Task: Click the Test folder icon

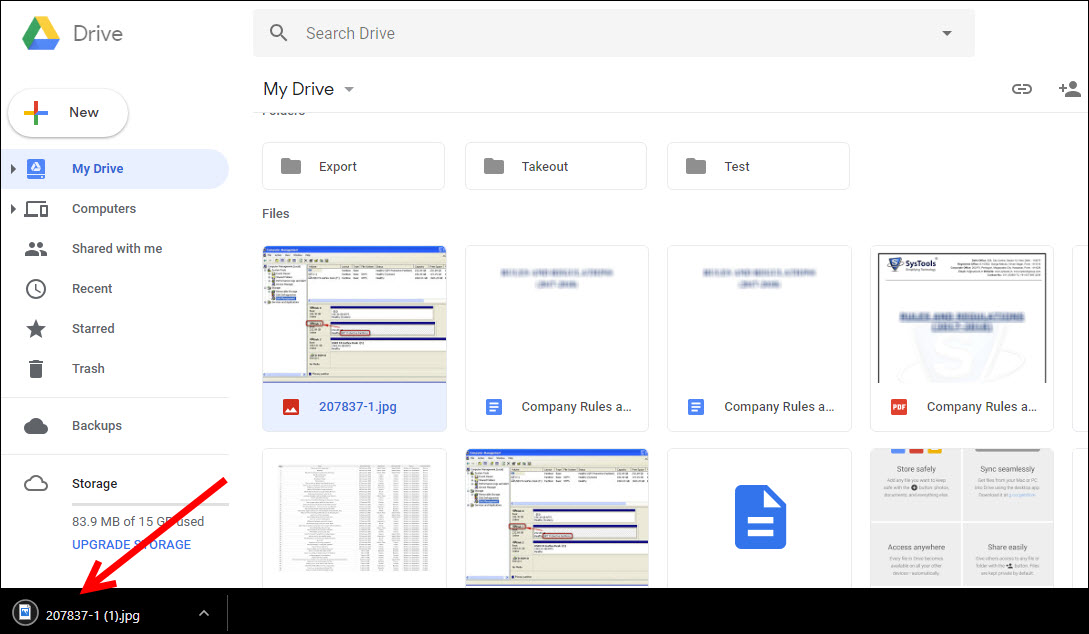Action: [696, 166]
